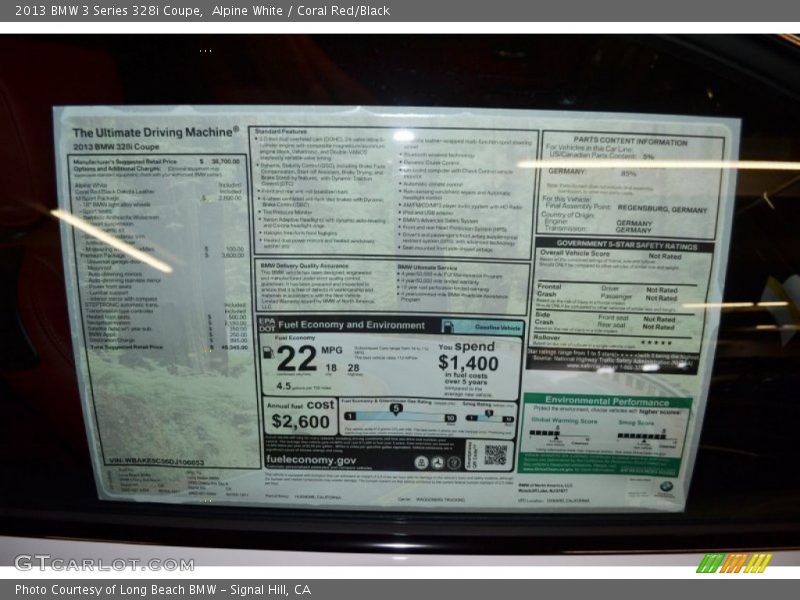Click the 'Environmental Performance' green header
The width and height of the screenshot is (800, 600).
pyautogui.click(x=607, y=401)
